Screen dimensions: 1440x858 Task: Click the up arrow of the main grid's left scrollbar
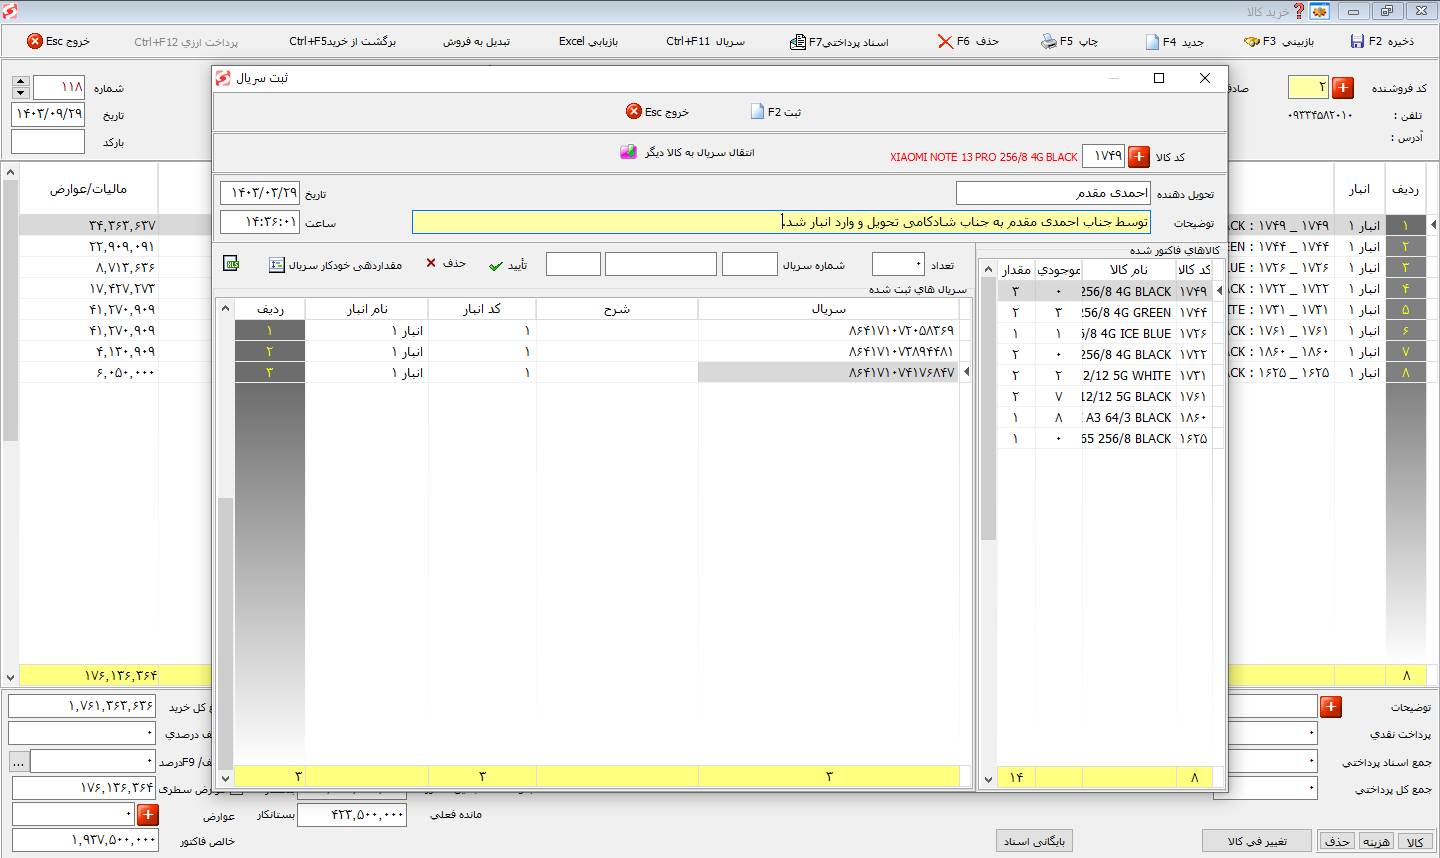pos(10,172)
